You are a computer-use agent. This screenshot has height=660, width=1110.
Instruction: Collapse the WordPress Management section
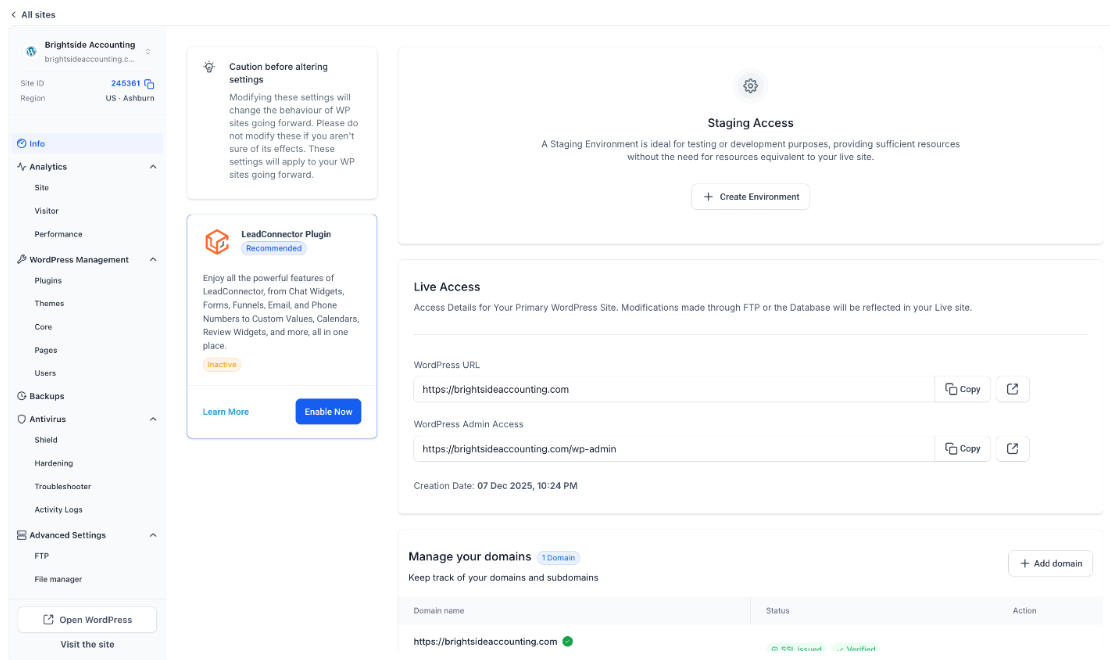tap(153, 260)
